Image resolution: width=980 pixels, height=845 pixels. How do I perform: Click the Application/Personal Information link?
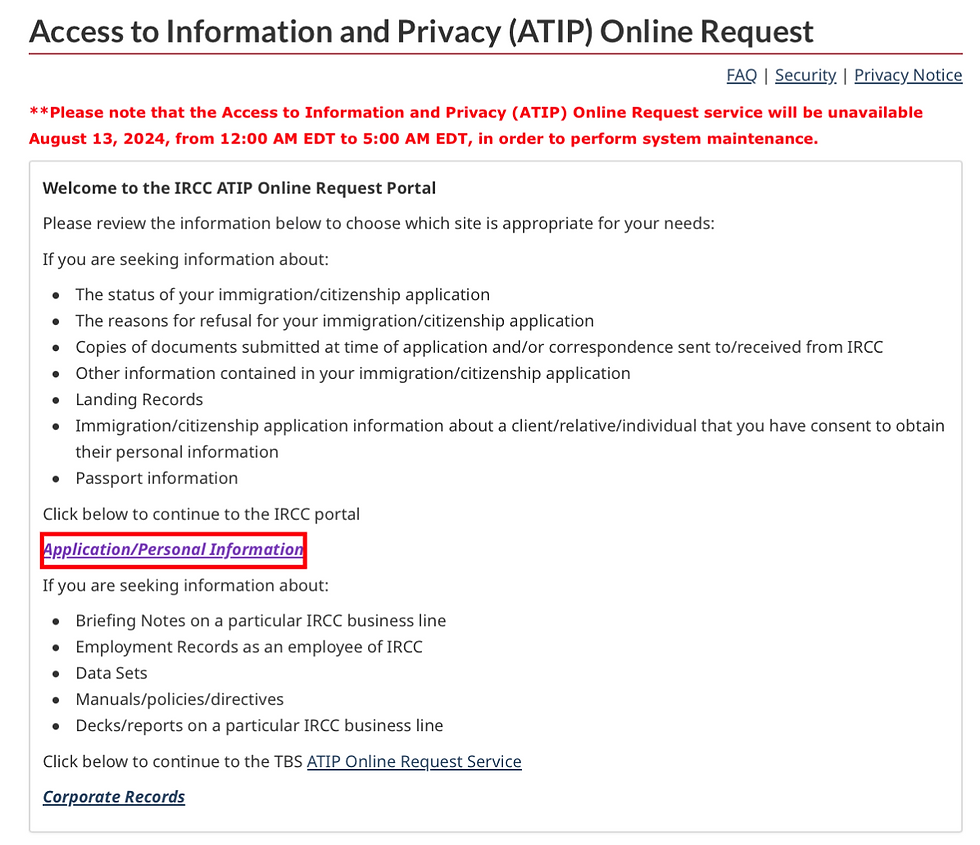(173, 549)
